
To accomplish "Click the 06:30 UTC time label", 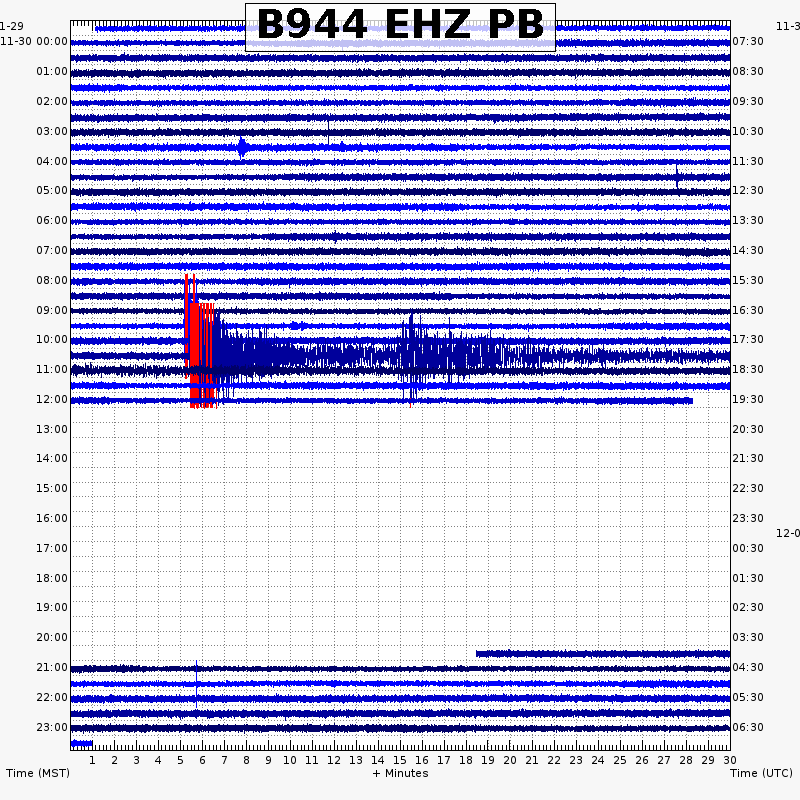I will (748, 728).
